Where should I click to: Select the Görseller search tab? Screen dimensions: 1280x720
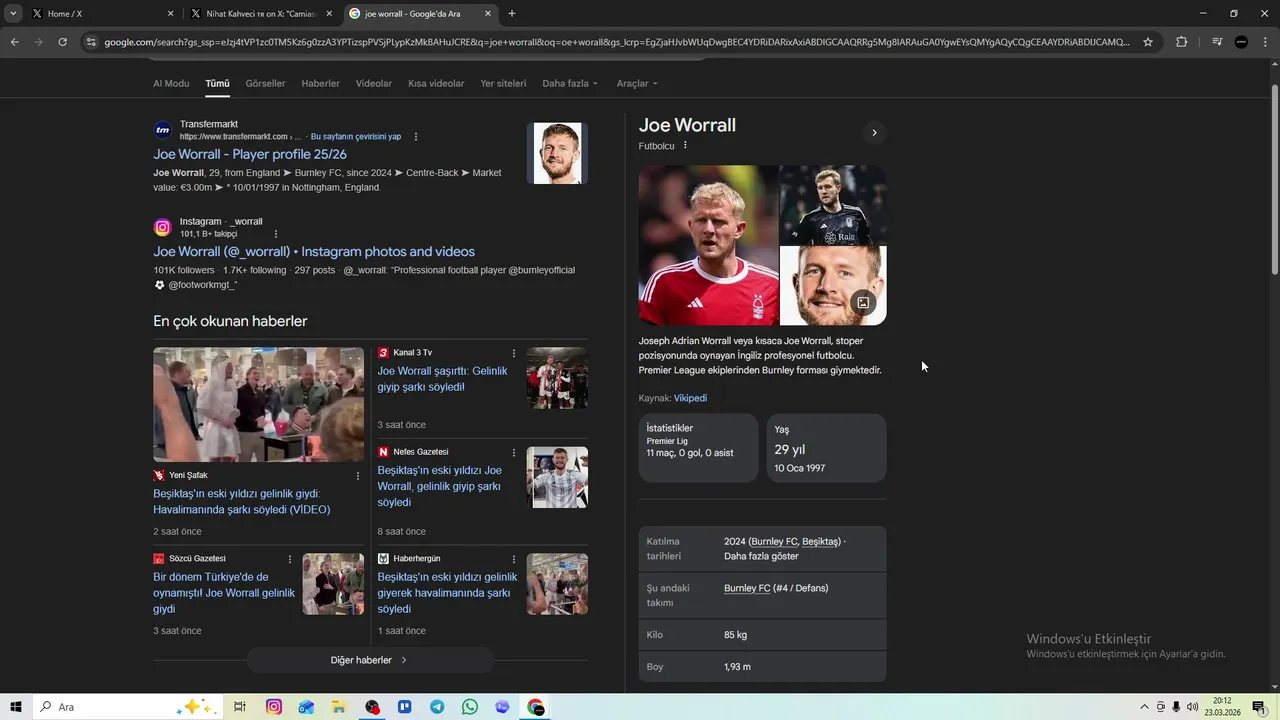click(x=265, y=84)
